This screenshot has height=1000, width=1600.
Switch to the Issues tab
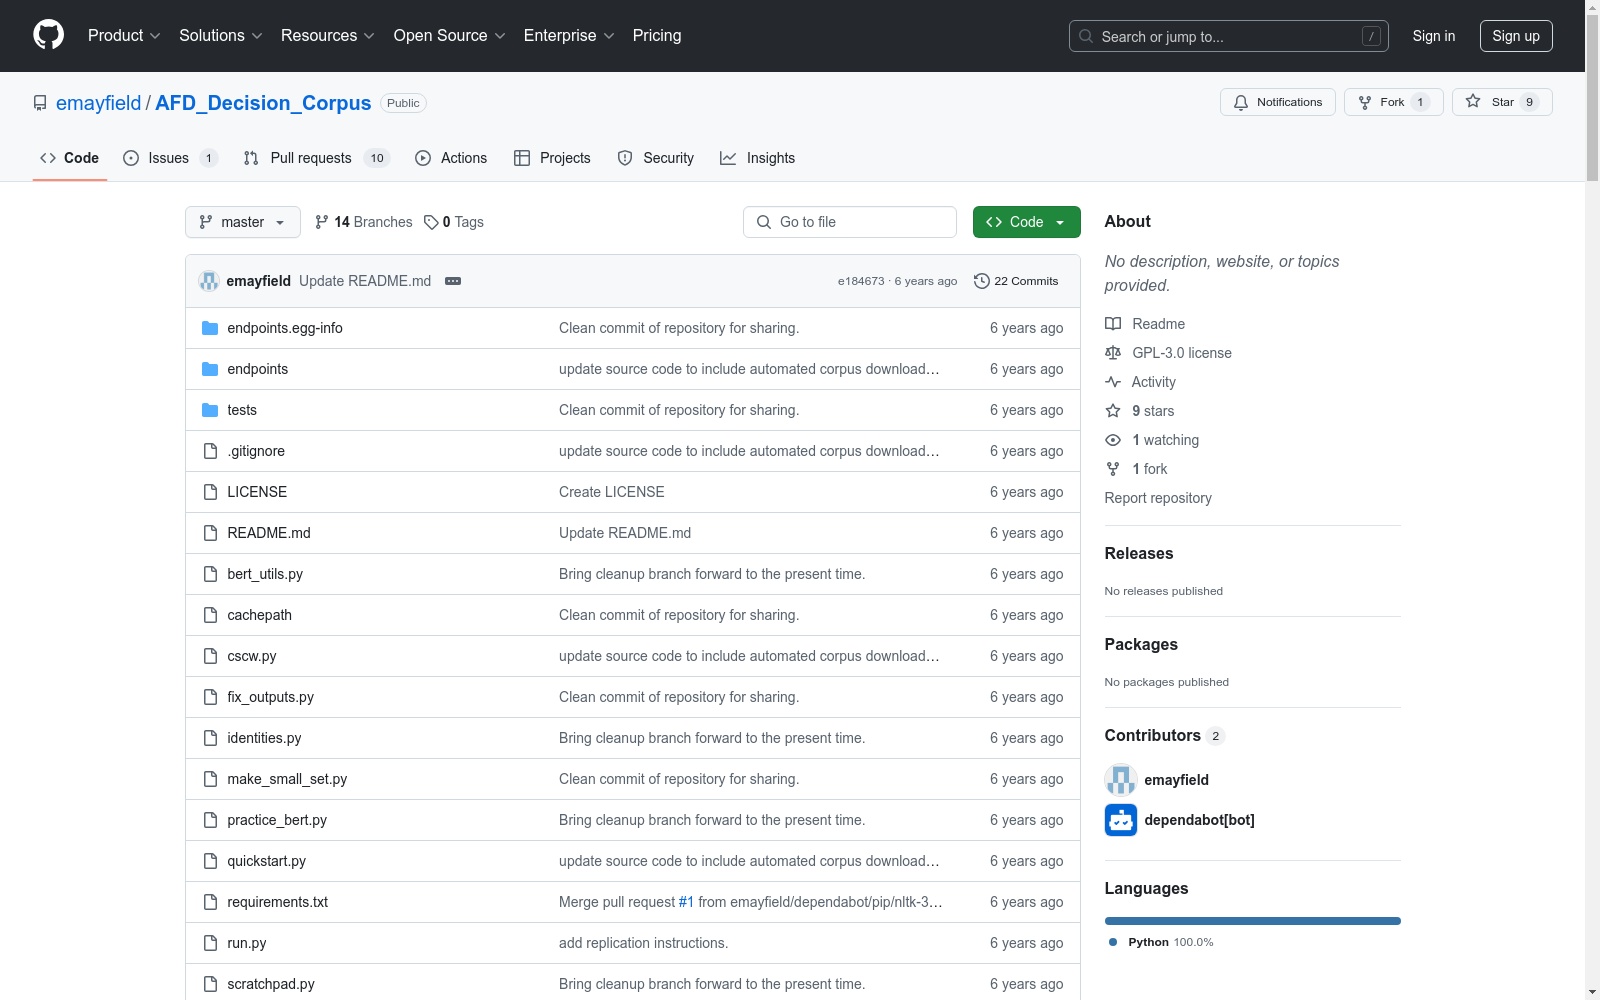click(170, 158)
